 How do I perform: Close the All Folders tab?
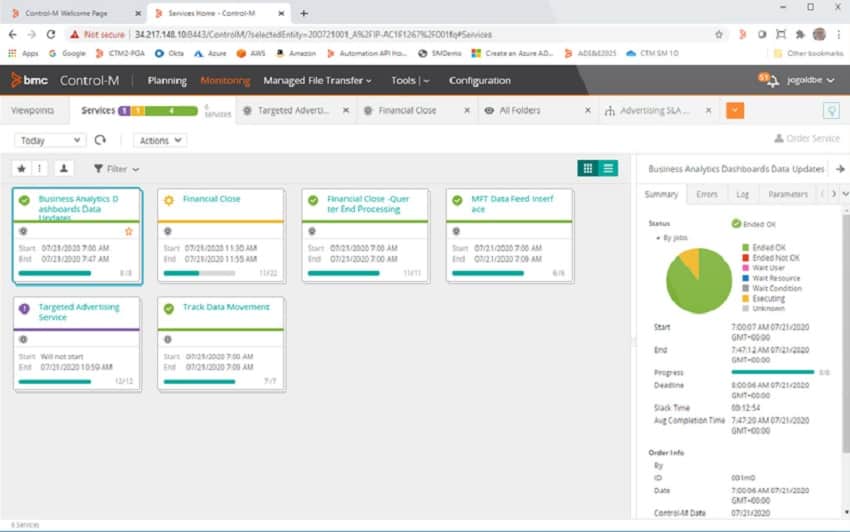click(588, 110)
